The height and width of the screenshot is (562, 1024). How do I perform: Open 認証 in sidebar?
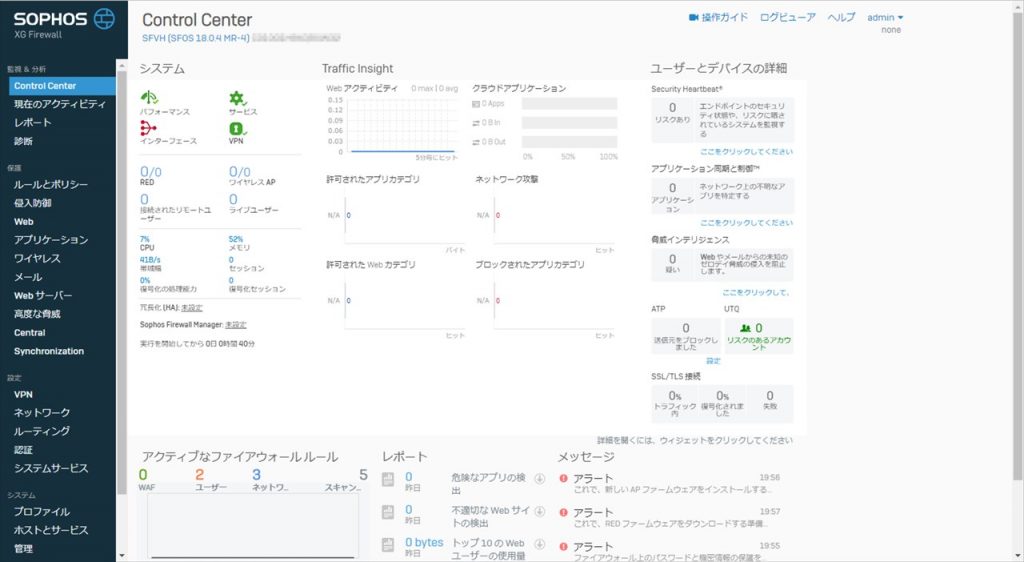click(x=23, y=450)
